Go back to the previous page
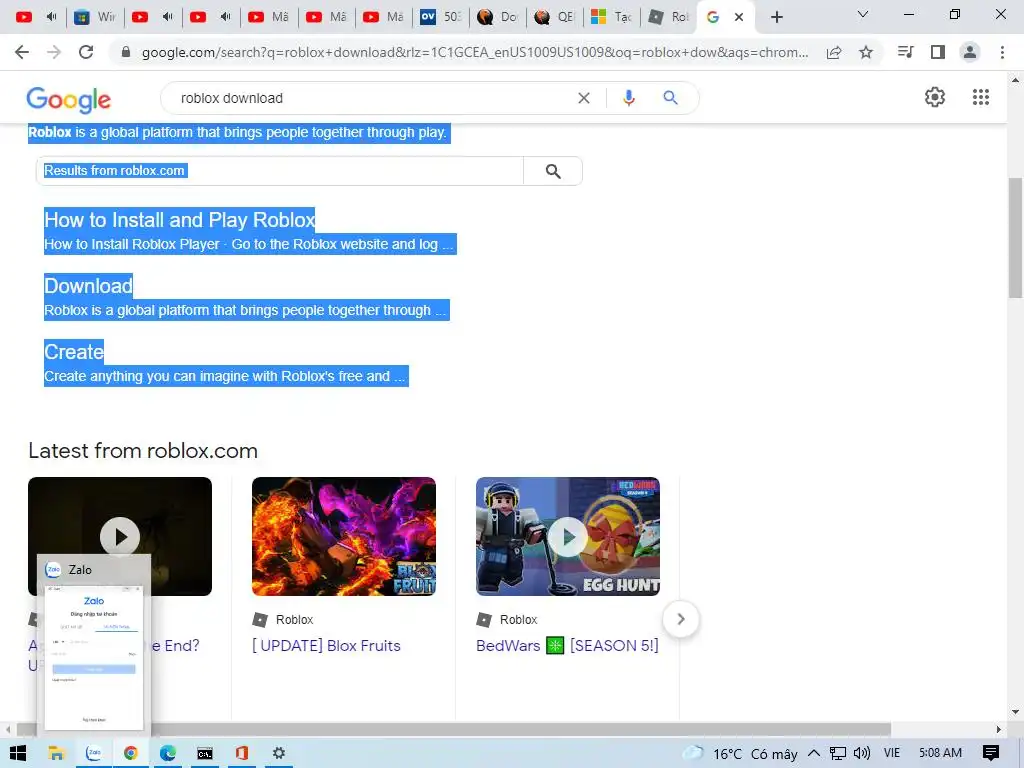Screen dimensions: 1024x768 (x=22, y=52)
